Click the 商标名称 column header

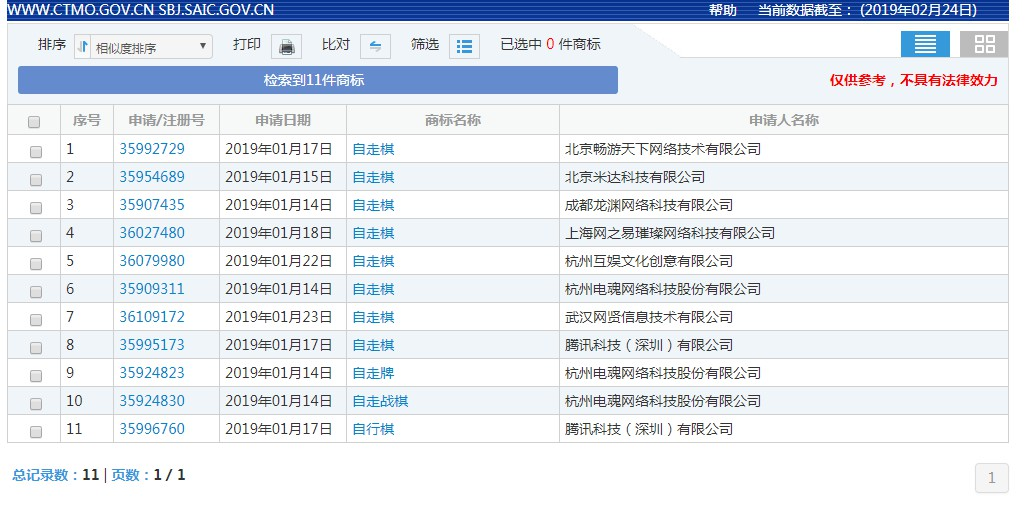click(453, 120)
